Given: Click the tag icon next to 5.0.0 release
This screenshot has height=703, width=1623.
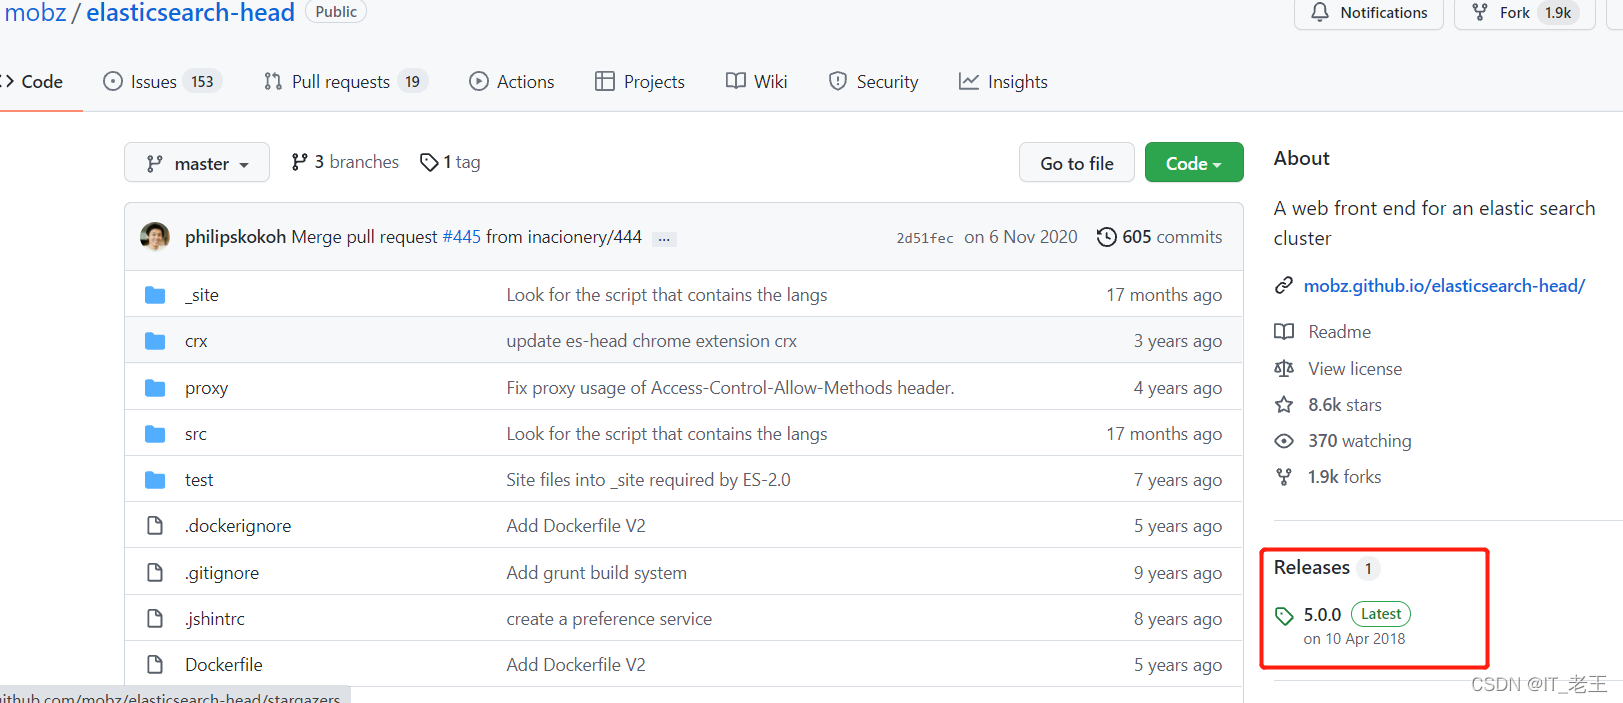Looking at the screenshot, I should (1285, 616).
